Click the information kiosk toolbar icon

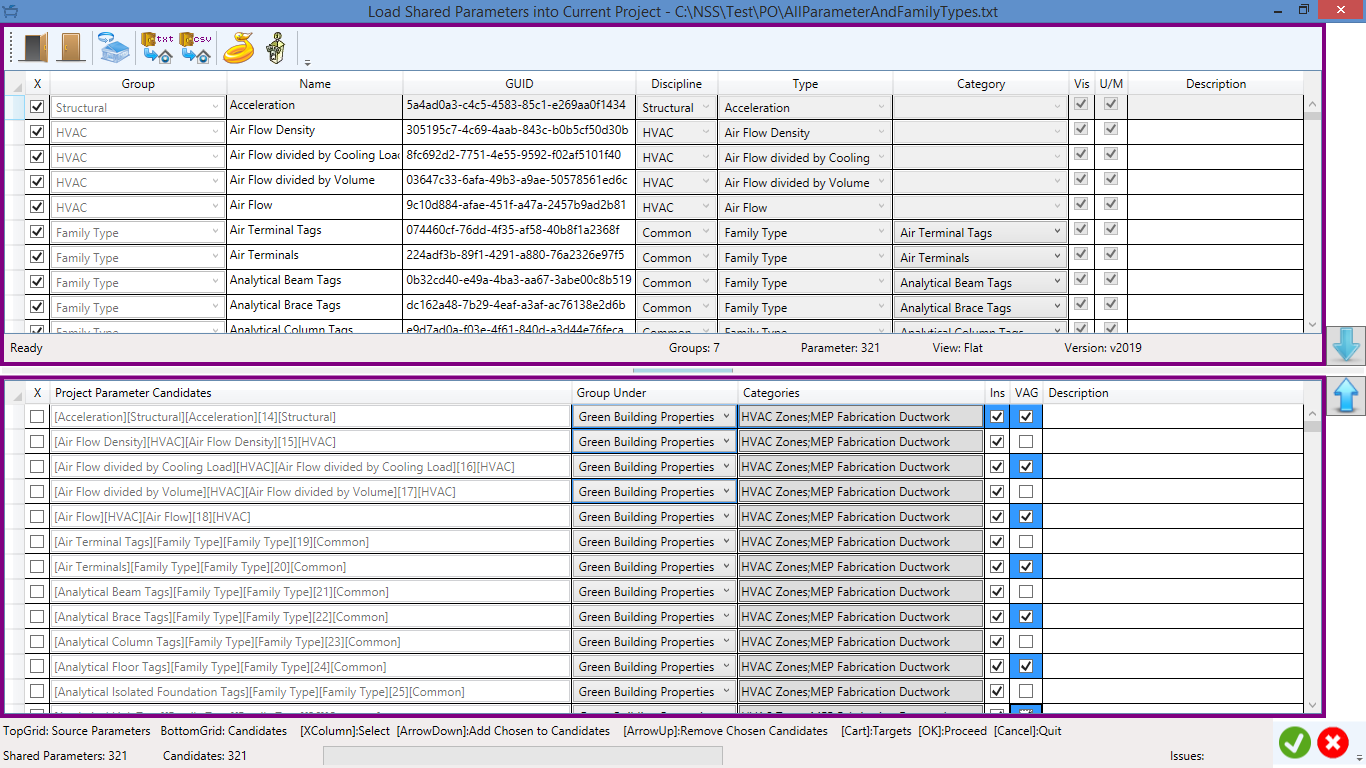click(x=277, y=47)
